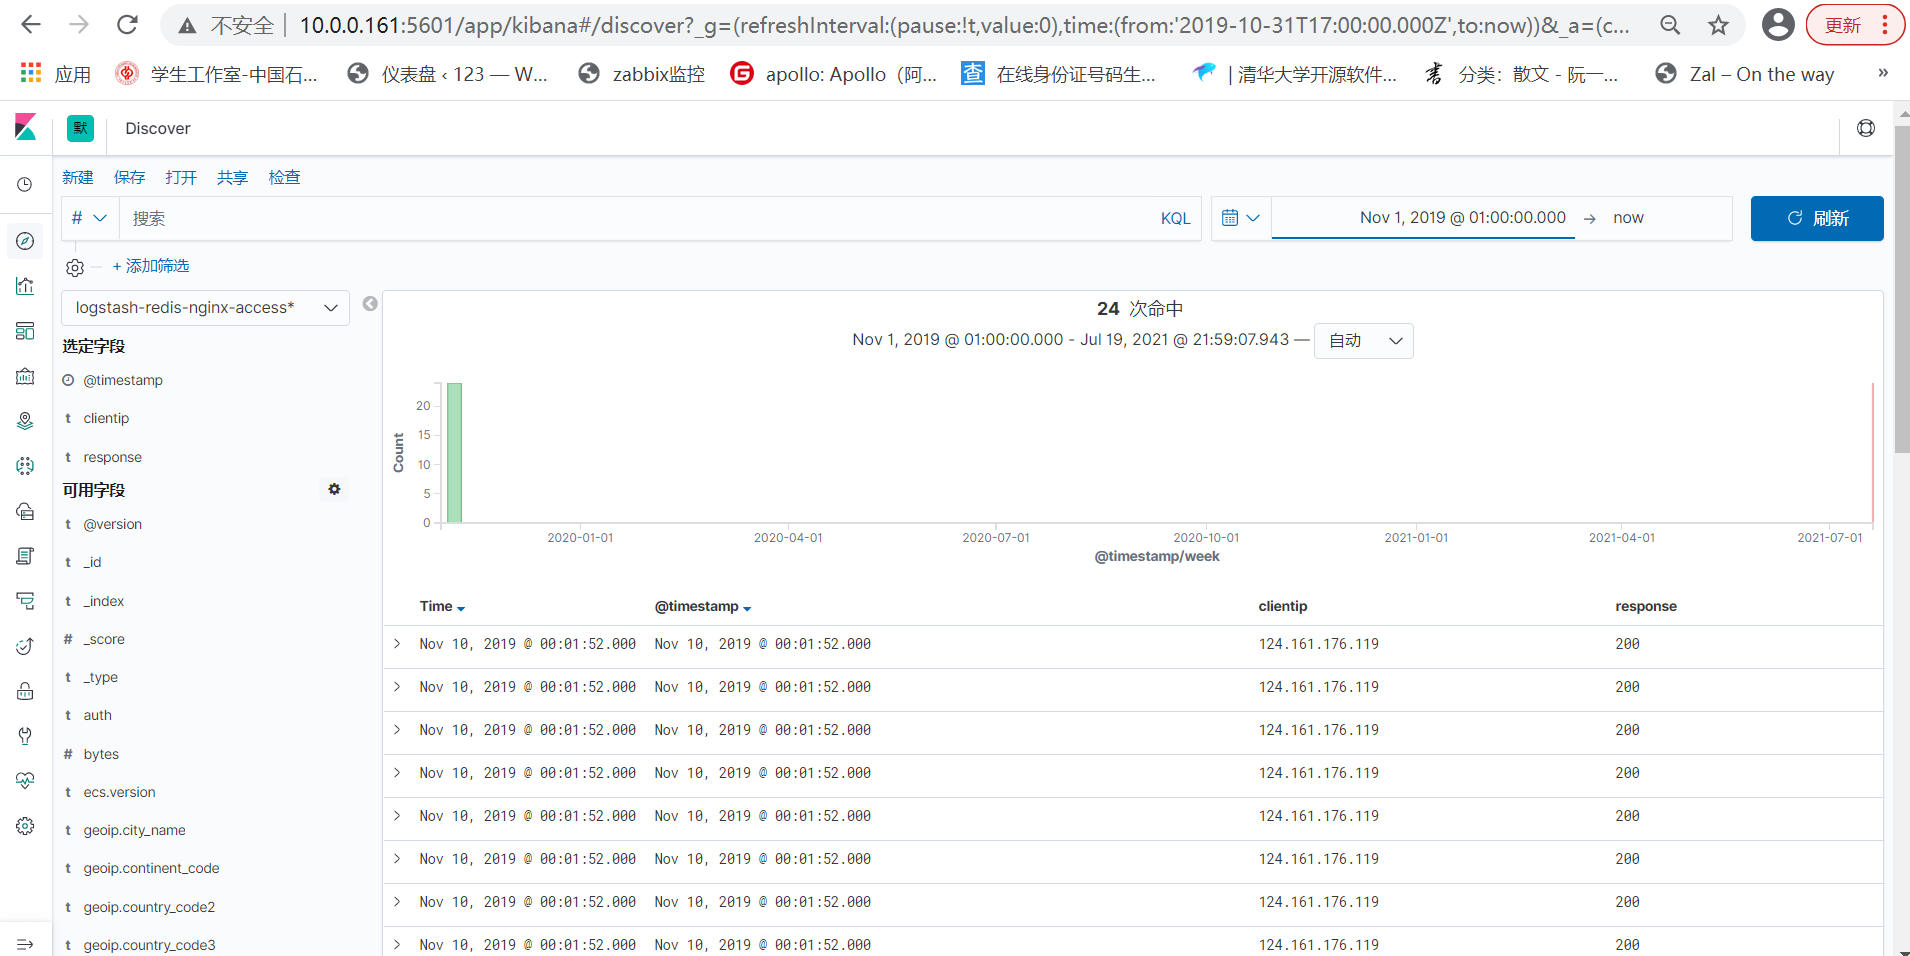Open saved queries dropdown with # icon
1910x956 pixels.
90,218
